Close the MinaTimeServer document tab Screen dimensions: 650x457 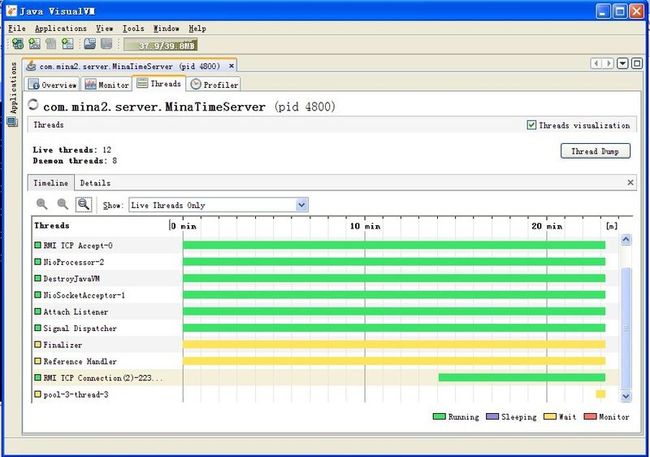[231, 66]
